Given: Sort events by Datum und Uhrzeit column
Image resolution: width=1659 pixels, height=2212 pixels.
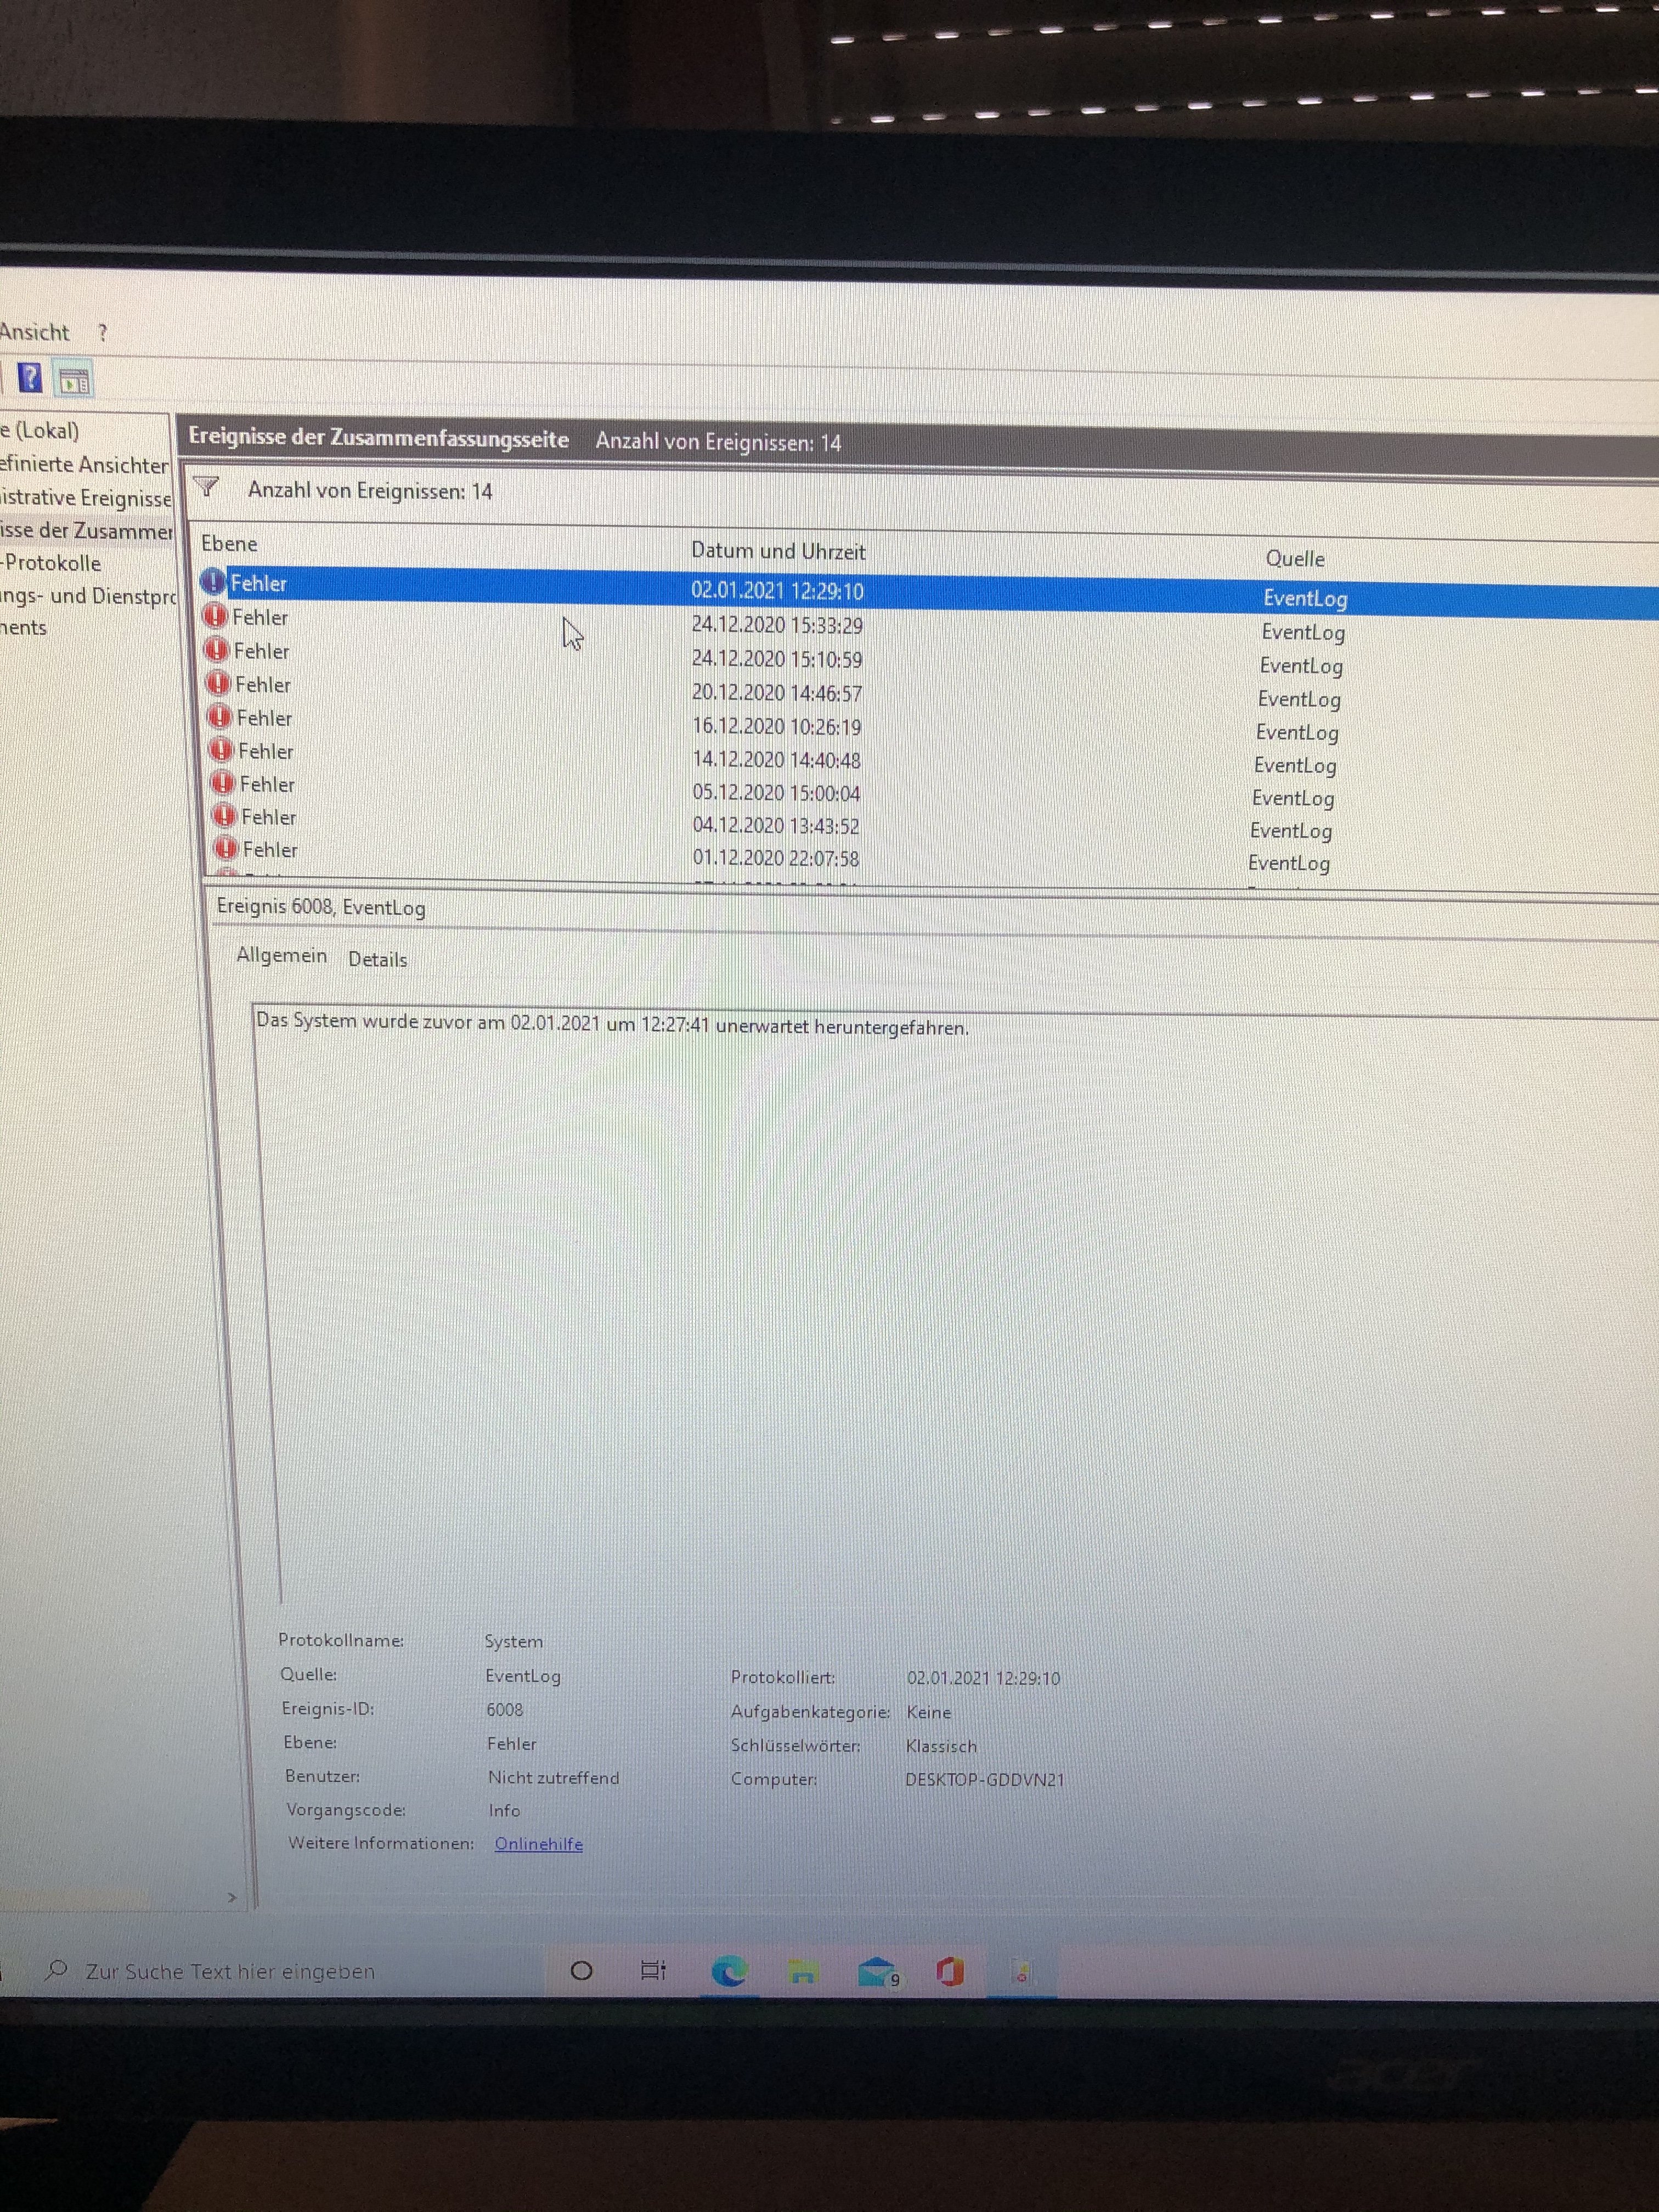Looking at the screenshot, I should 778,551.
